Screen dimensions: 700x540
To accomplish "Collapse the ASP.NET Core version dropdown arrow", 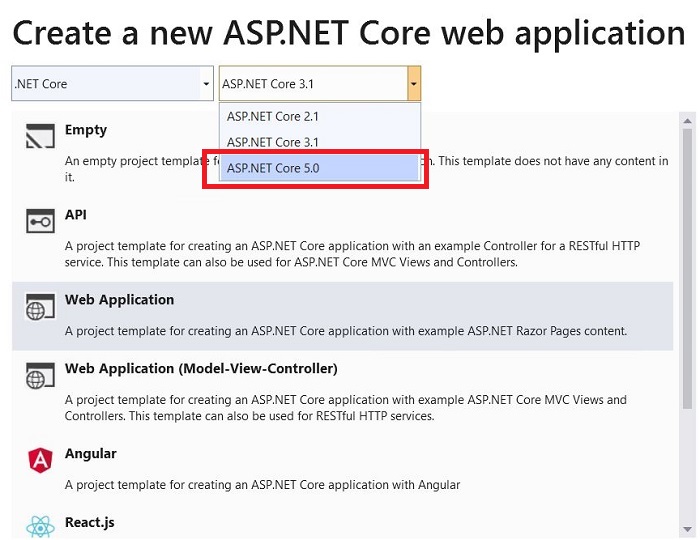I will 414,83.
